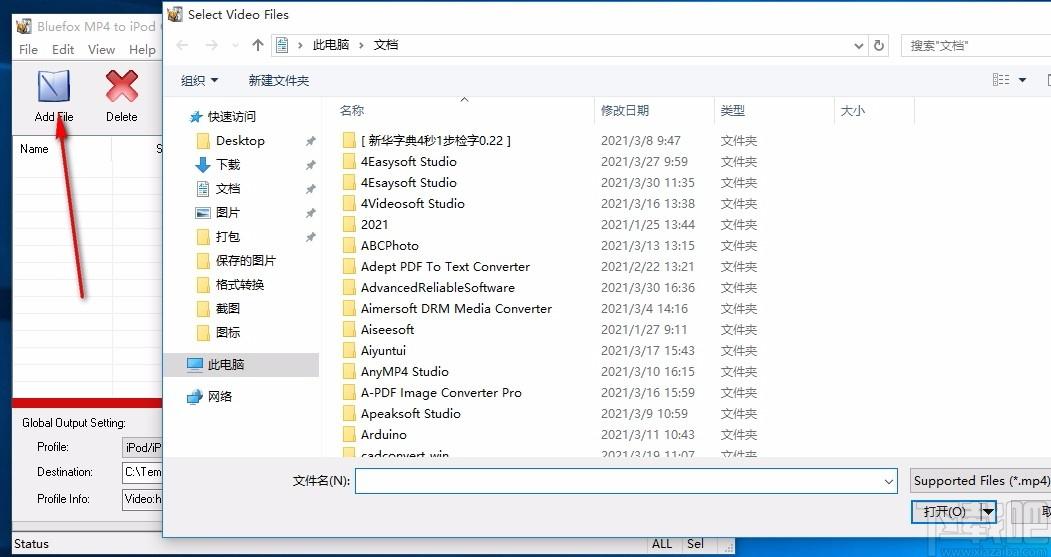Select 快速访问 in the navigation pane
Image resolution: width=1051 pixels, height=557 pixels.
click(x=231, y=117)
